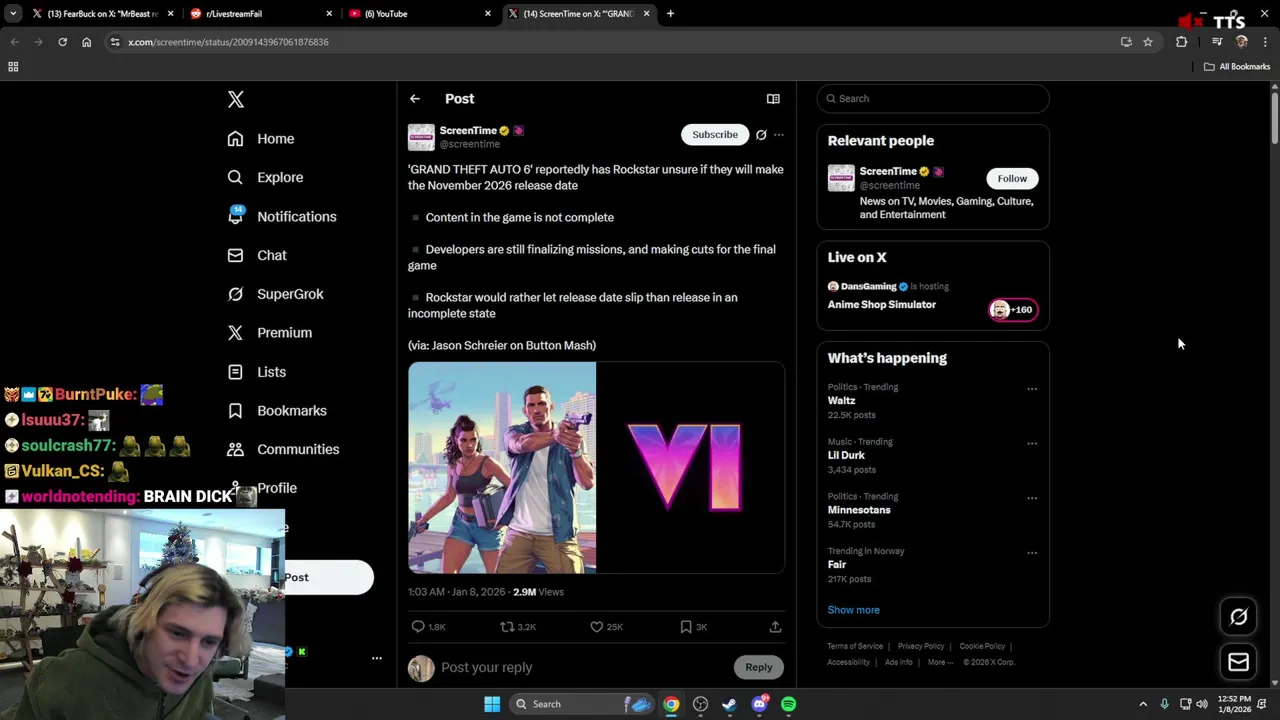
Task: Open Spotify from the taskbar
Action: (x=789, y=704)
